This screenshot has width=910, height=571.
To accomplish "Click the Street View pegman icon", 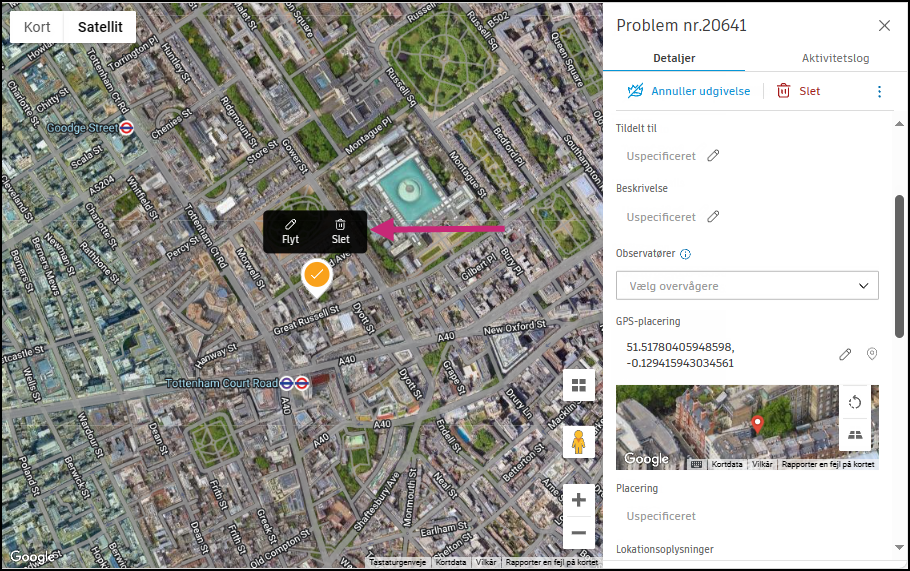I will (x=579, y=442).
